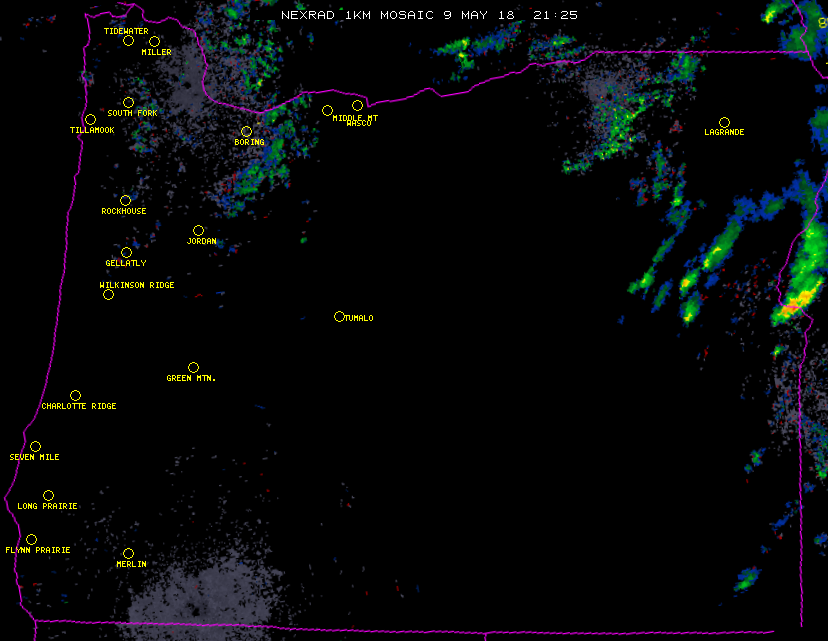Click the Charlotte Ridge label text
The image size is (828, 641).
click(79, 406)
